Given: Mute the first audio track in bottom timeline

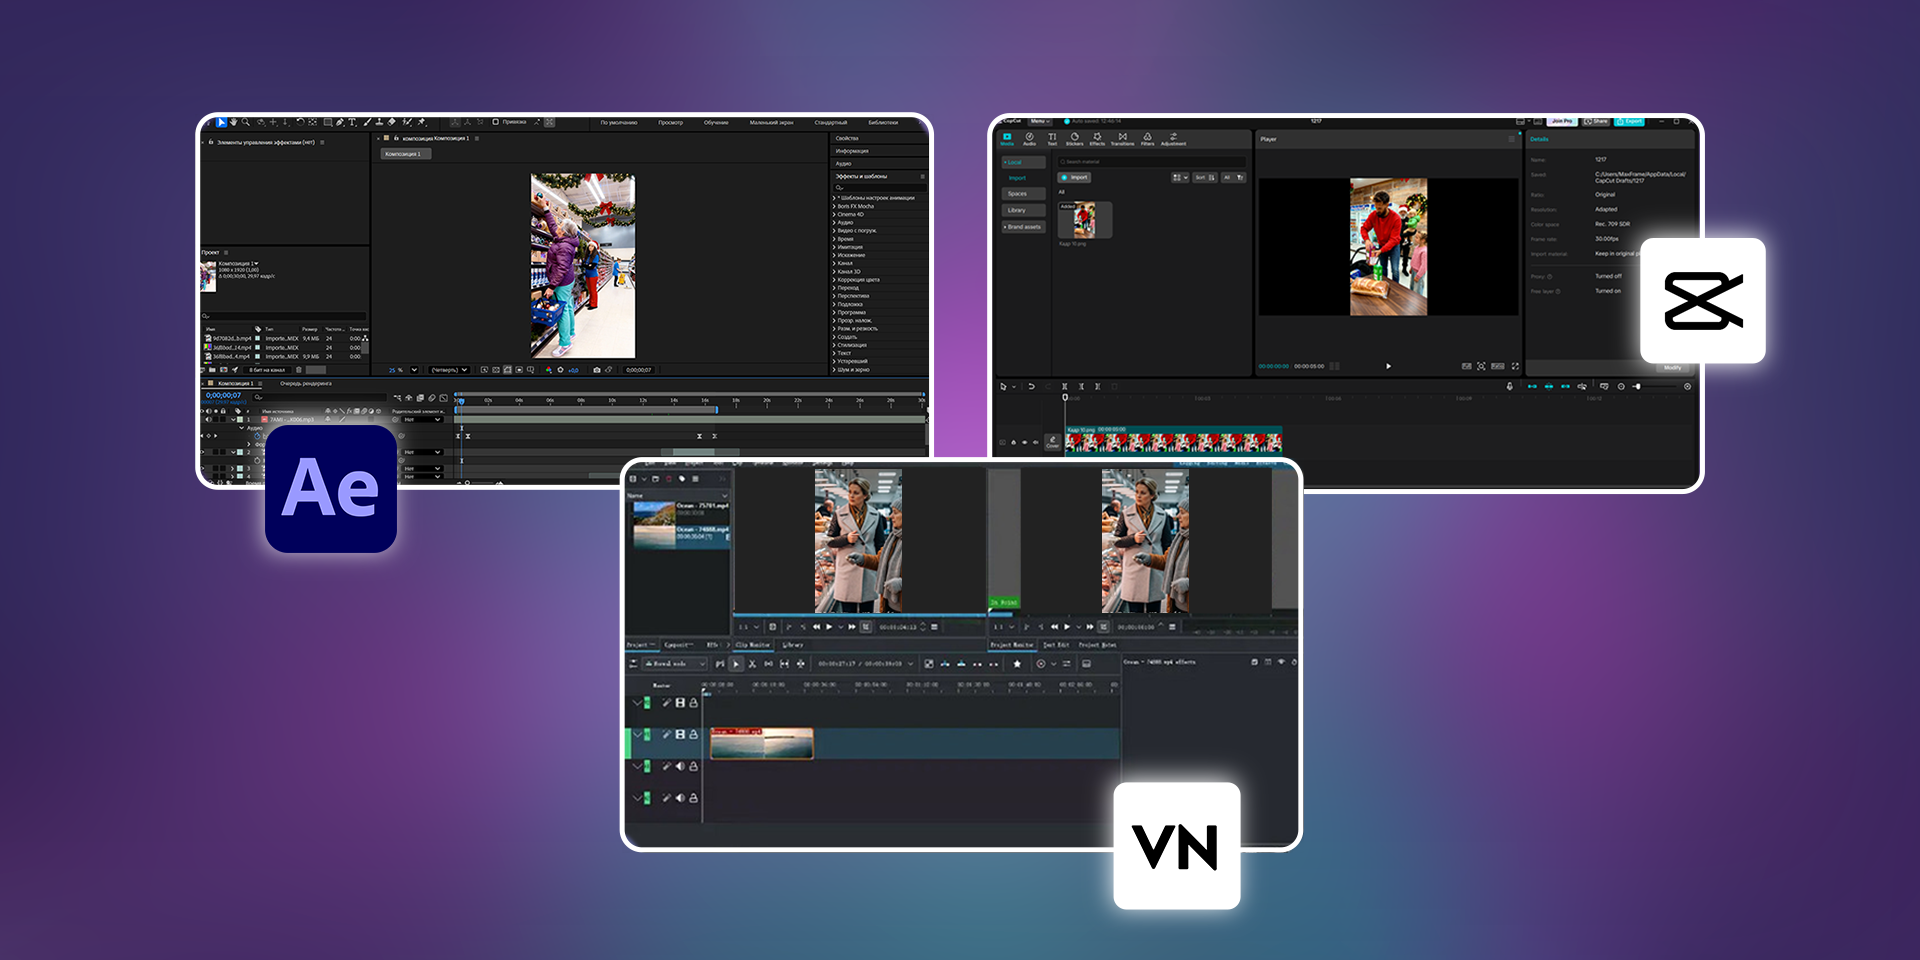Looking at the screenshot, I should tap(680, 767).
